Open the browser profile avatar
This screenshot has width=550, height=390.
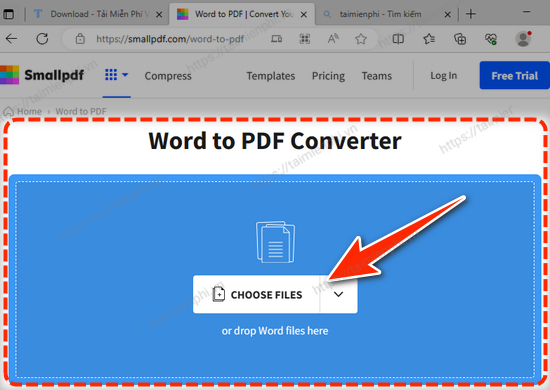pyautogui.click(x=523, y=39)
